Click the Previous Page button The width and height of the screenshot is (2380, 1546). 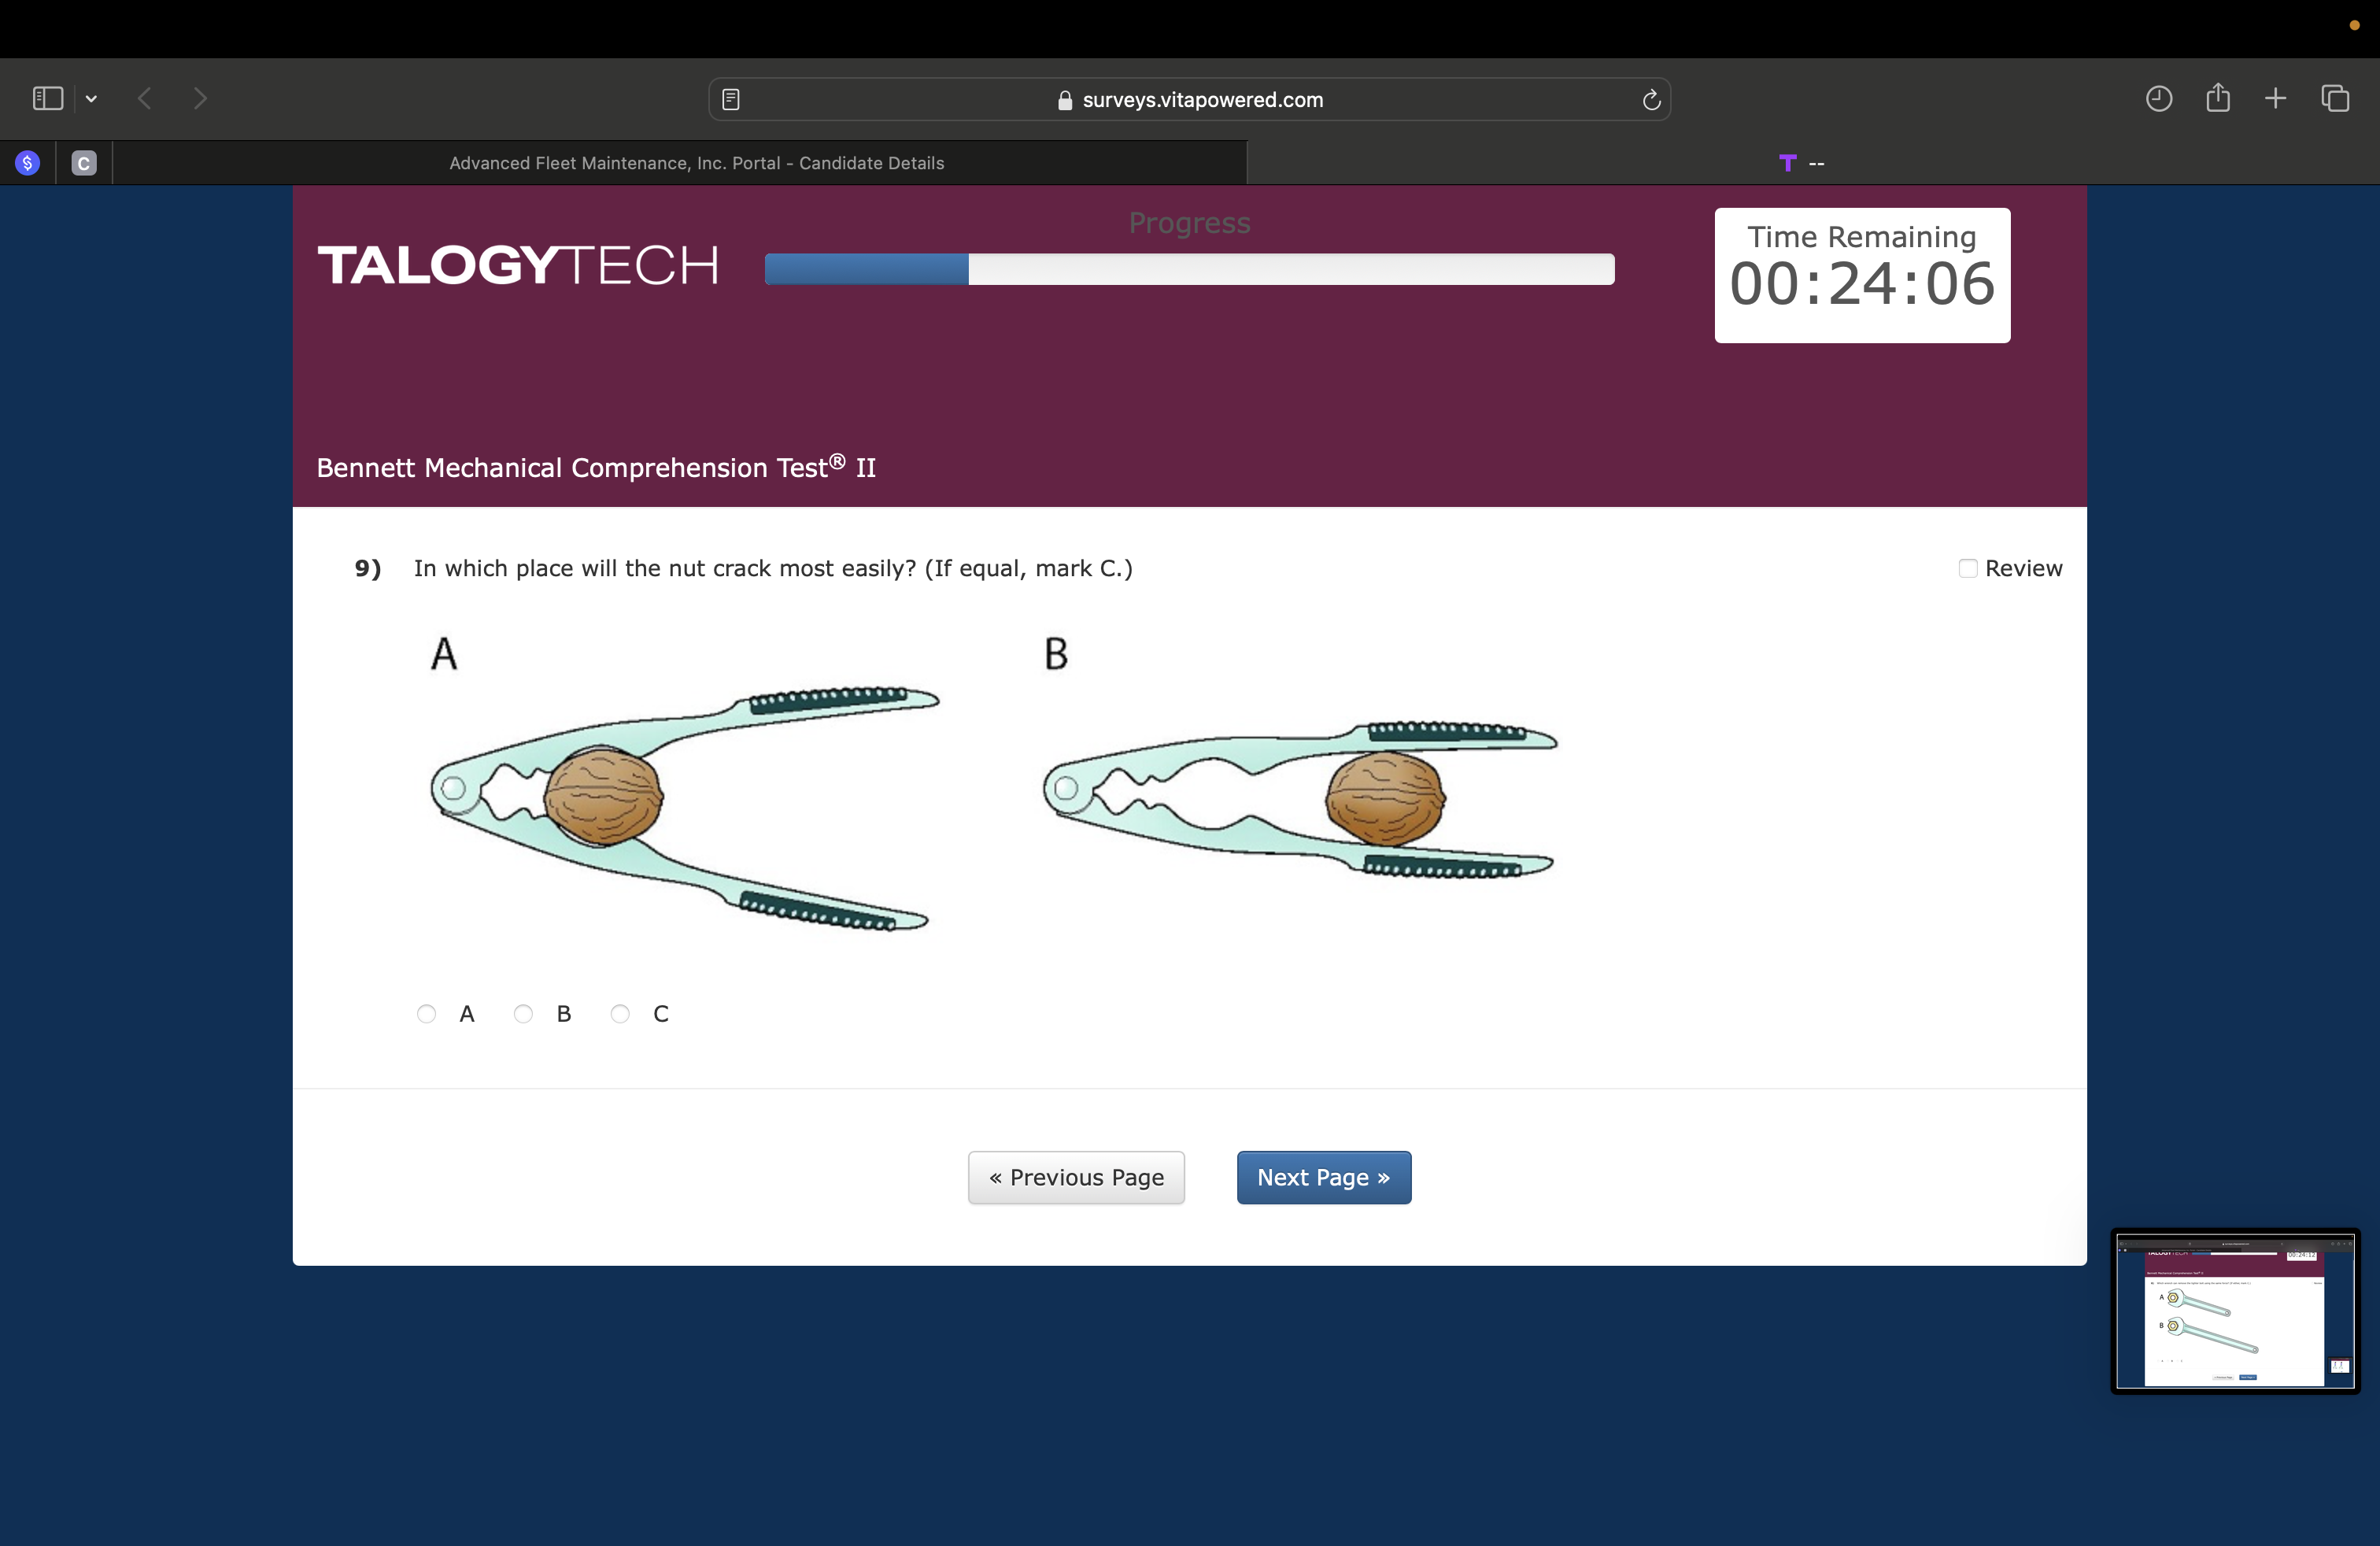pos(1076,1177)
